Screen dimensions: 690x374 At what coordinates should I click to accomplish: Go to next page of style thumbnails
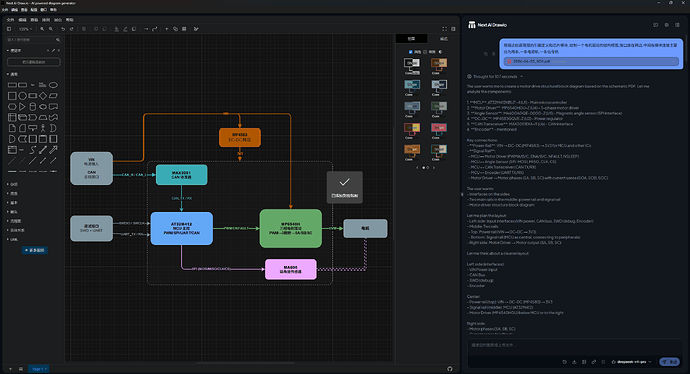[433, 168]
